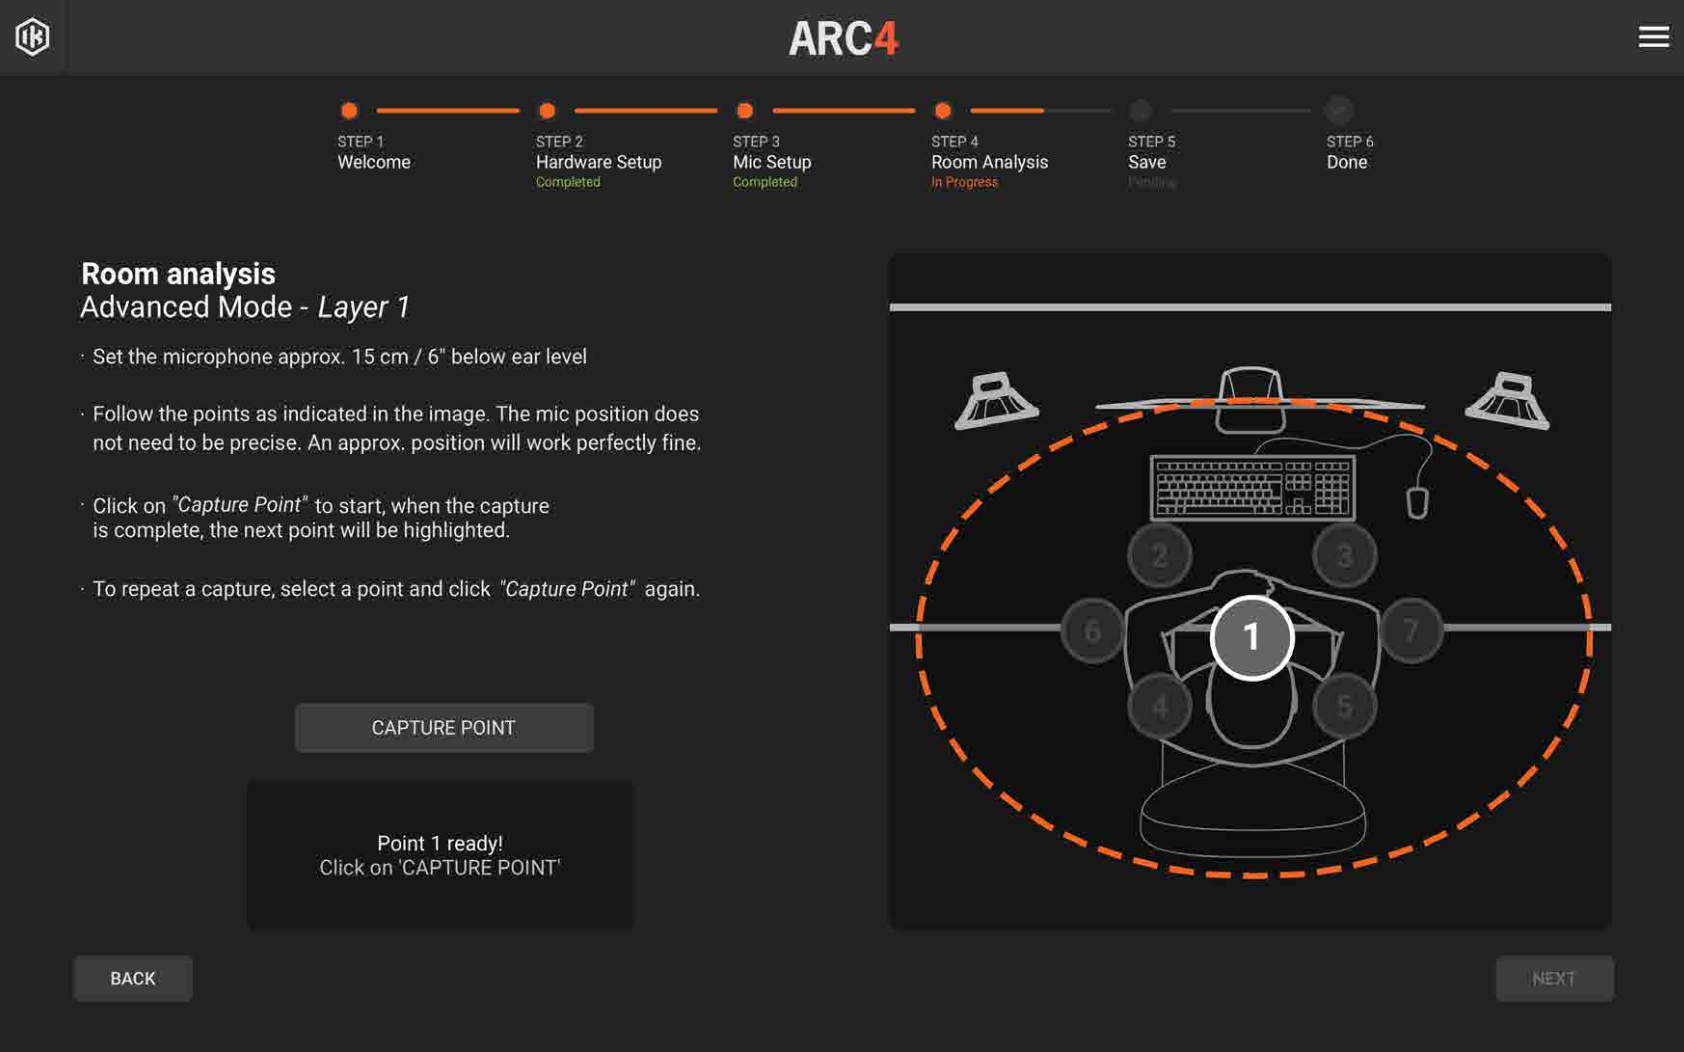Click the 'Room analysis' heading

point(178,274)
